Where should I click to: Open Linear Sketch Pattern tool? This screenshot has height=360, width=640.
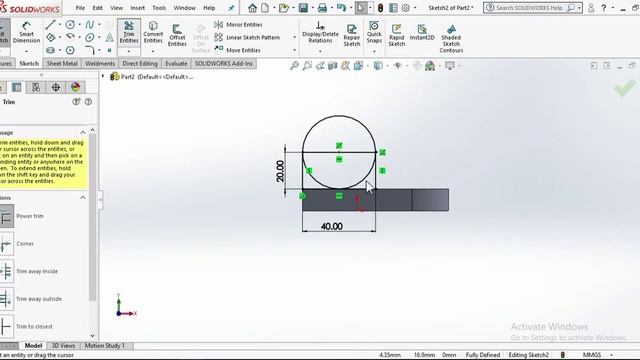point(247,37)
